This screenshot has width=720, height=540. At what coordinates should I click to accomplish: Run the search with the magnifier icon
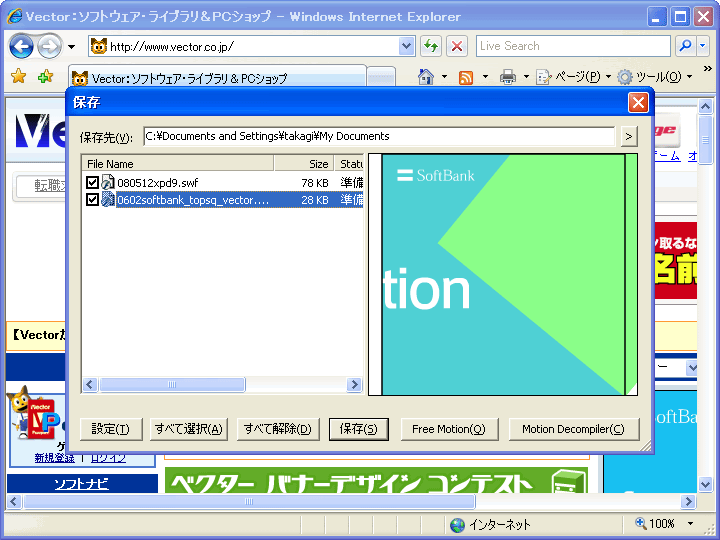point(686,46)
